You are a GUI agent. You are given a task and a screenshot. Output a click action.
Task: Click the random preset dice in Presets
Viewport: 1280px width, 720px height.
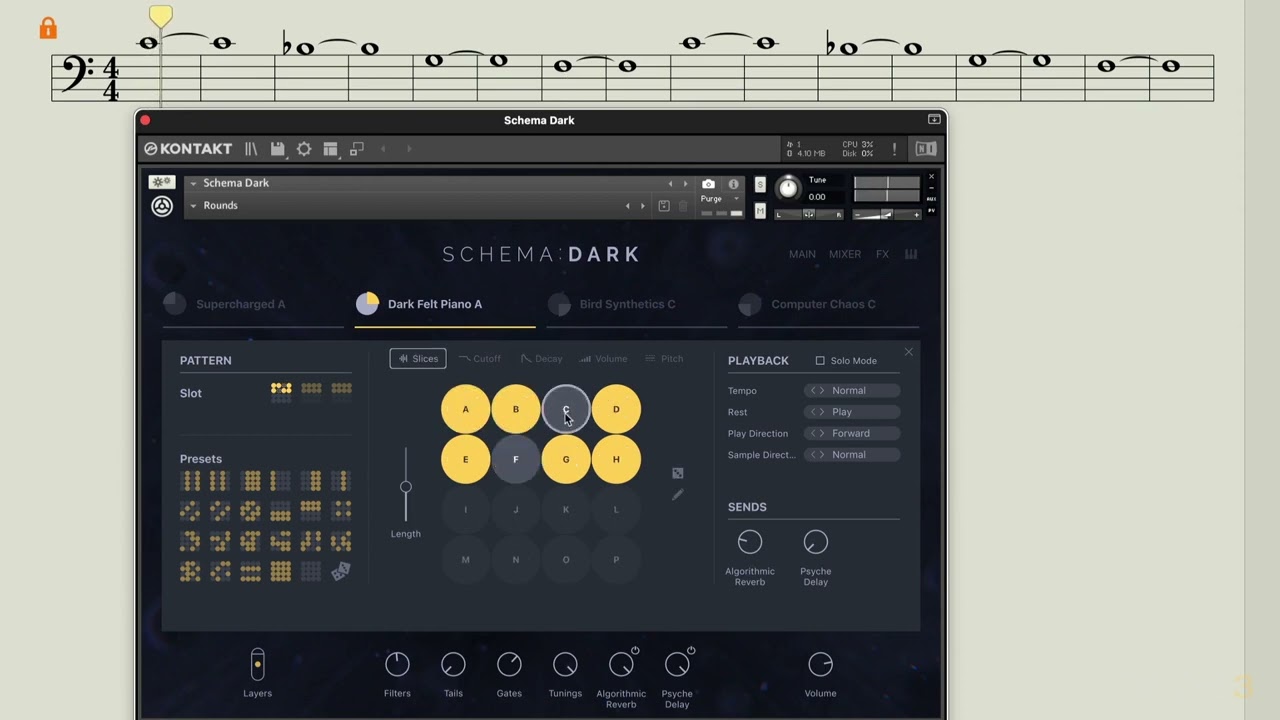[341, 571]
